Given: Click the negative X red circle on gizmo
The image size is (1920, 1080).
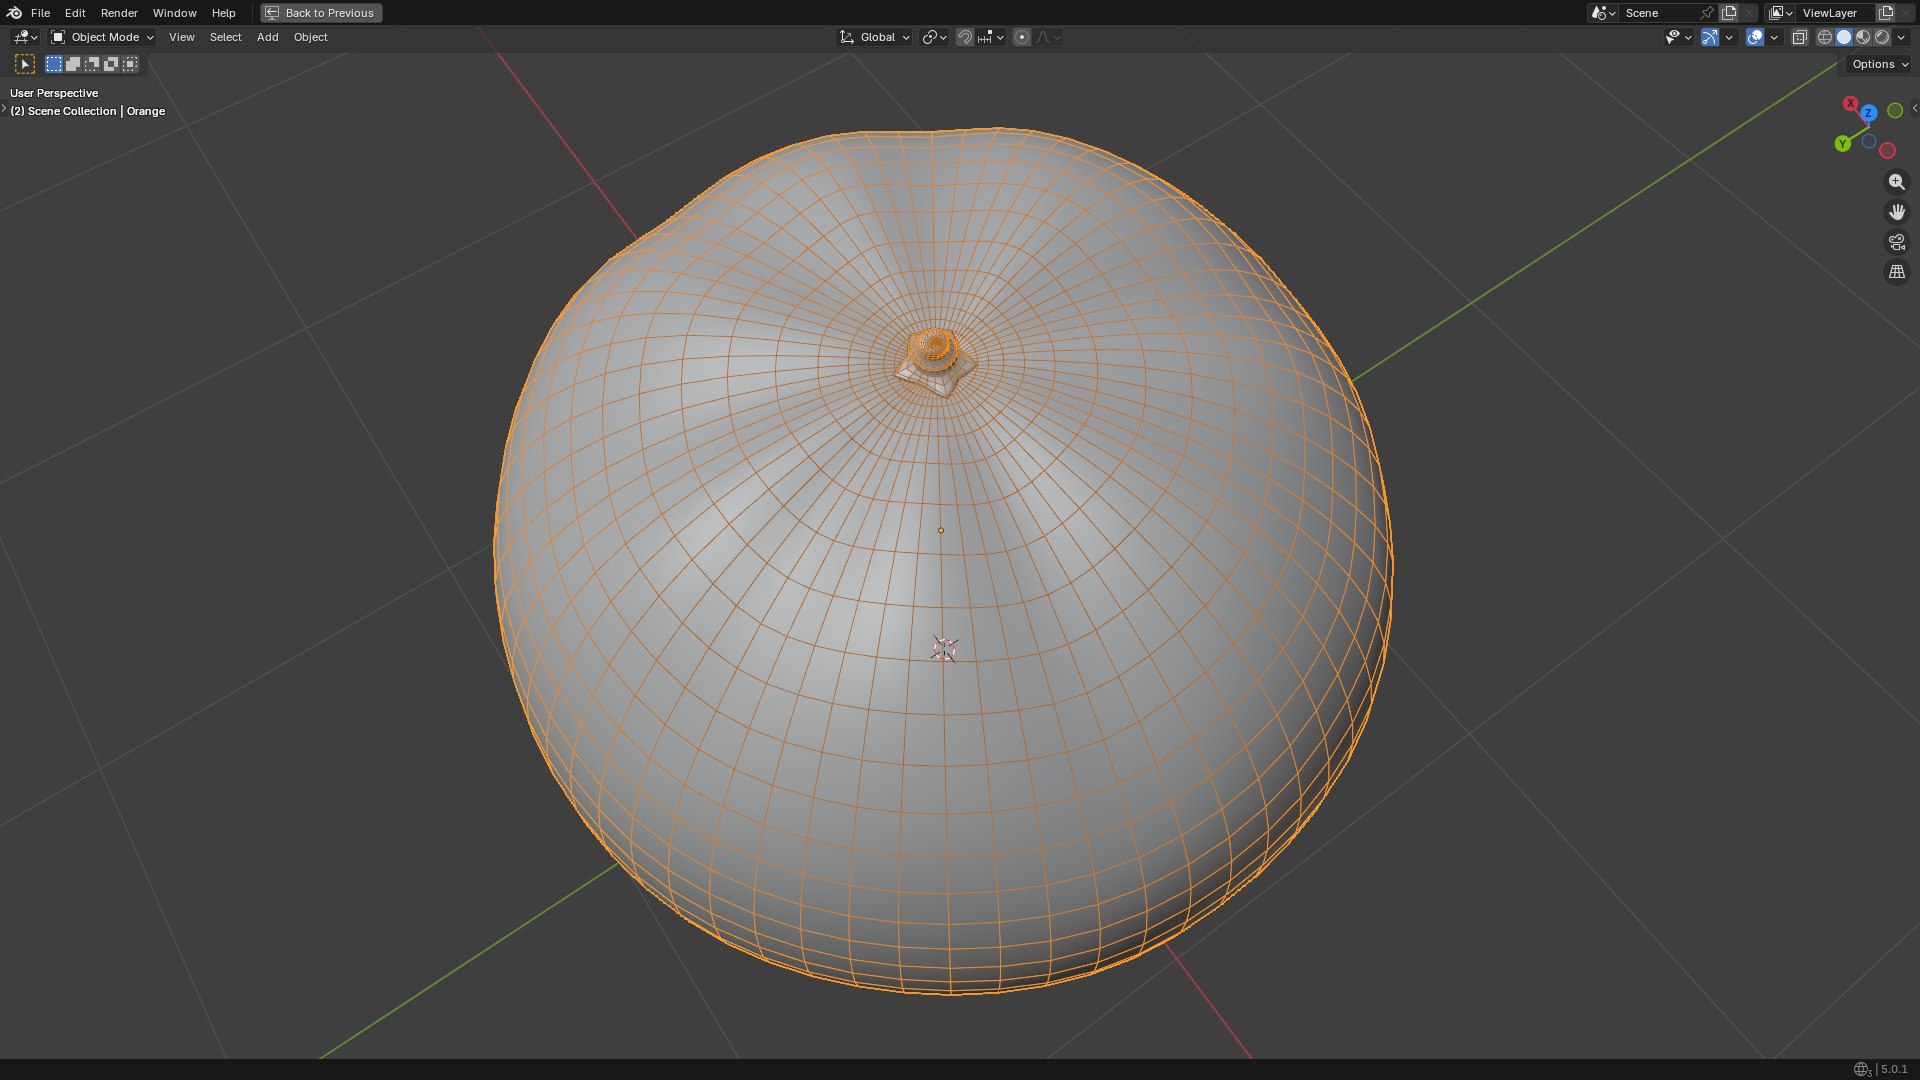Looking at the screenshot, I should [1887, 151].
